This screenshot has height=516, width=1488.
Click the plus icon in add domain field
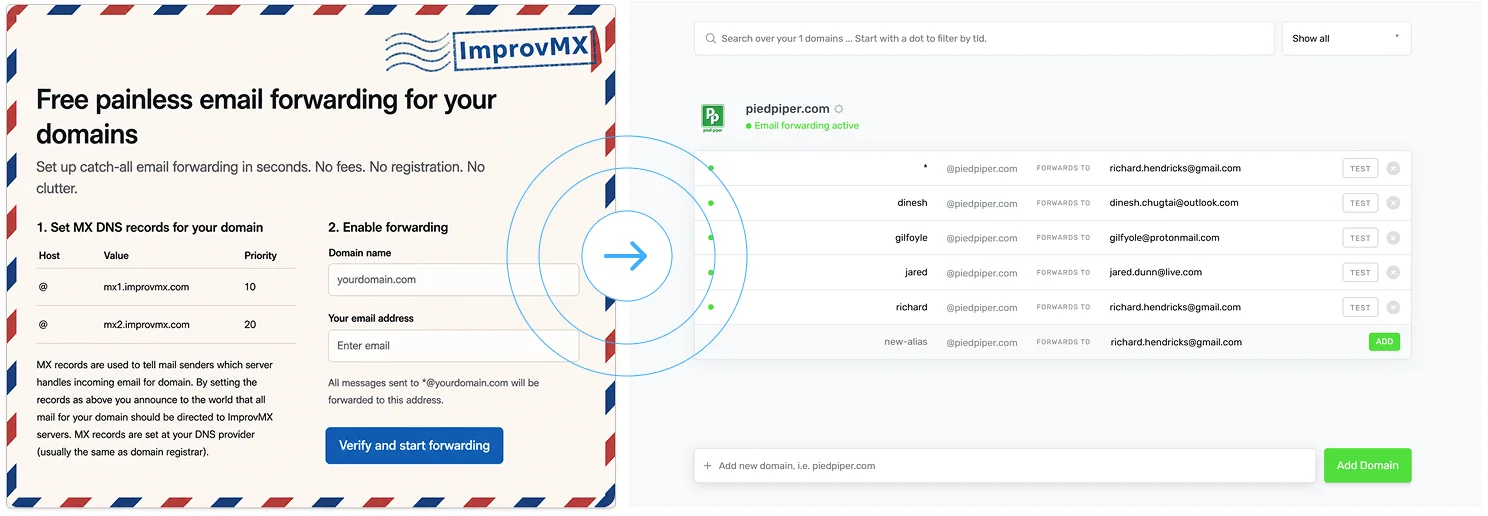pyautogui.click(x=708, y=466)
